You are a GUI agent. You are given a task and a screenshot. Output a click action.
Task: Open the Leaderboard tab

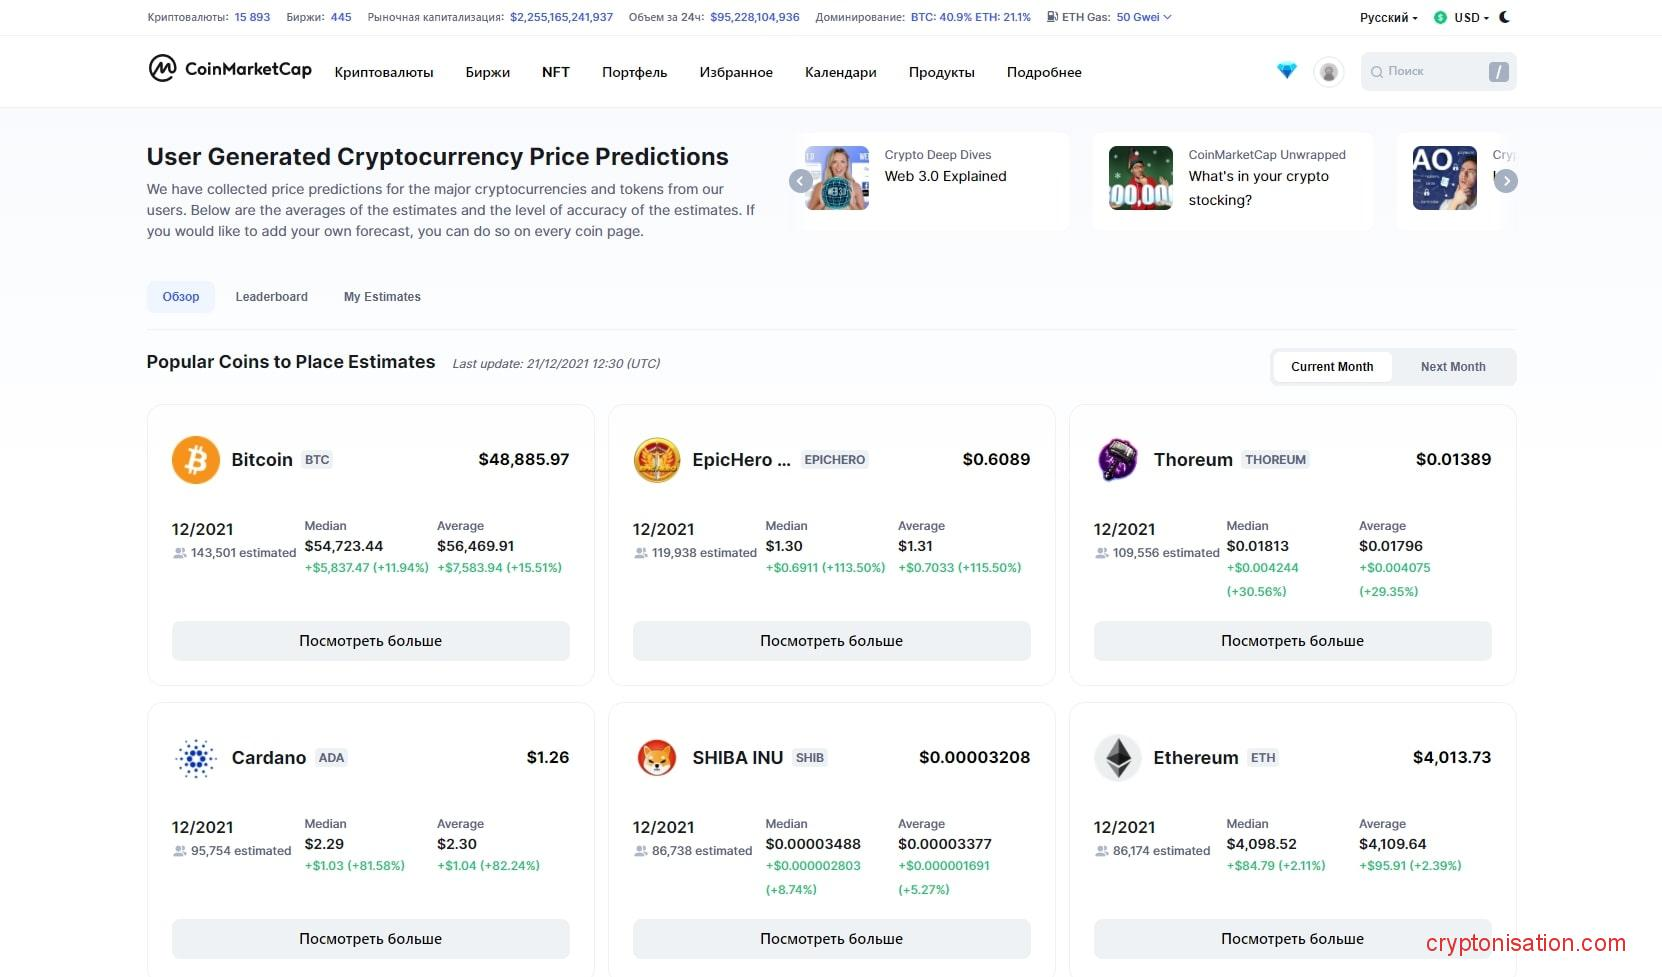272,297
